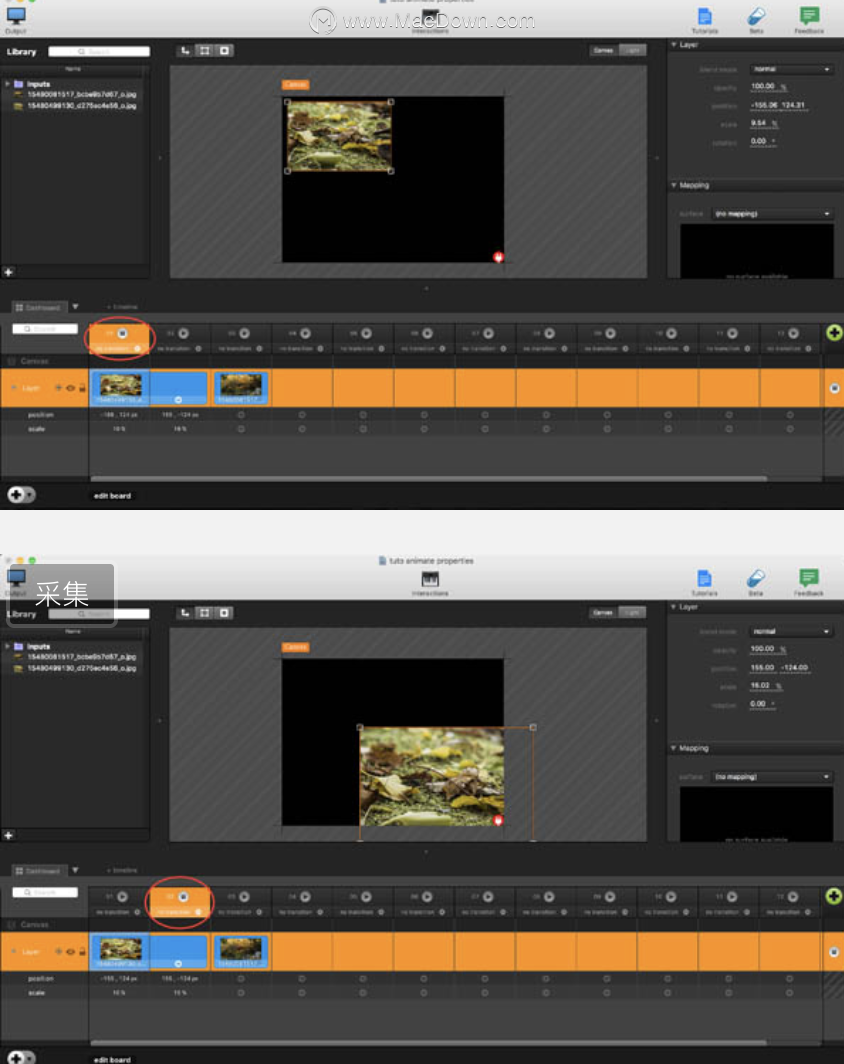
Task: Switch to the timeline tab in the top window
Action: coord(122,307)
